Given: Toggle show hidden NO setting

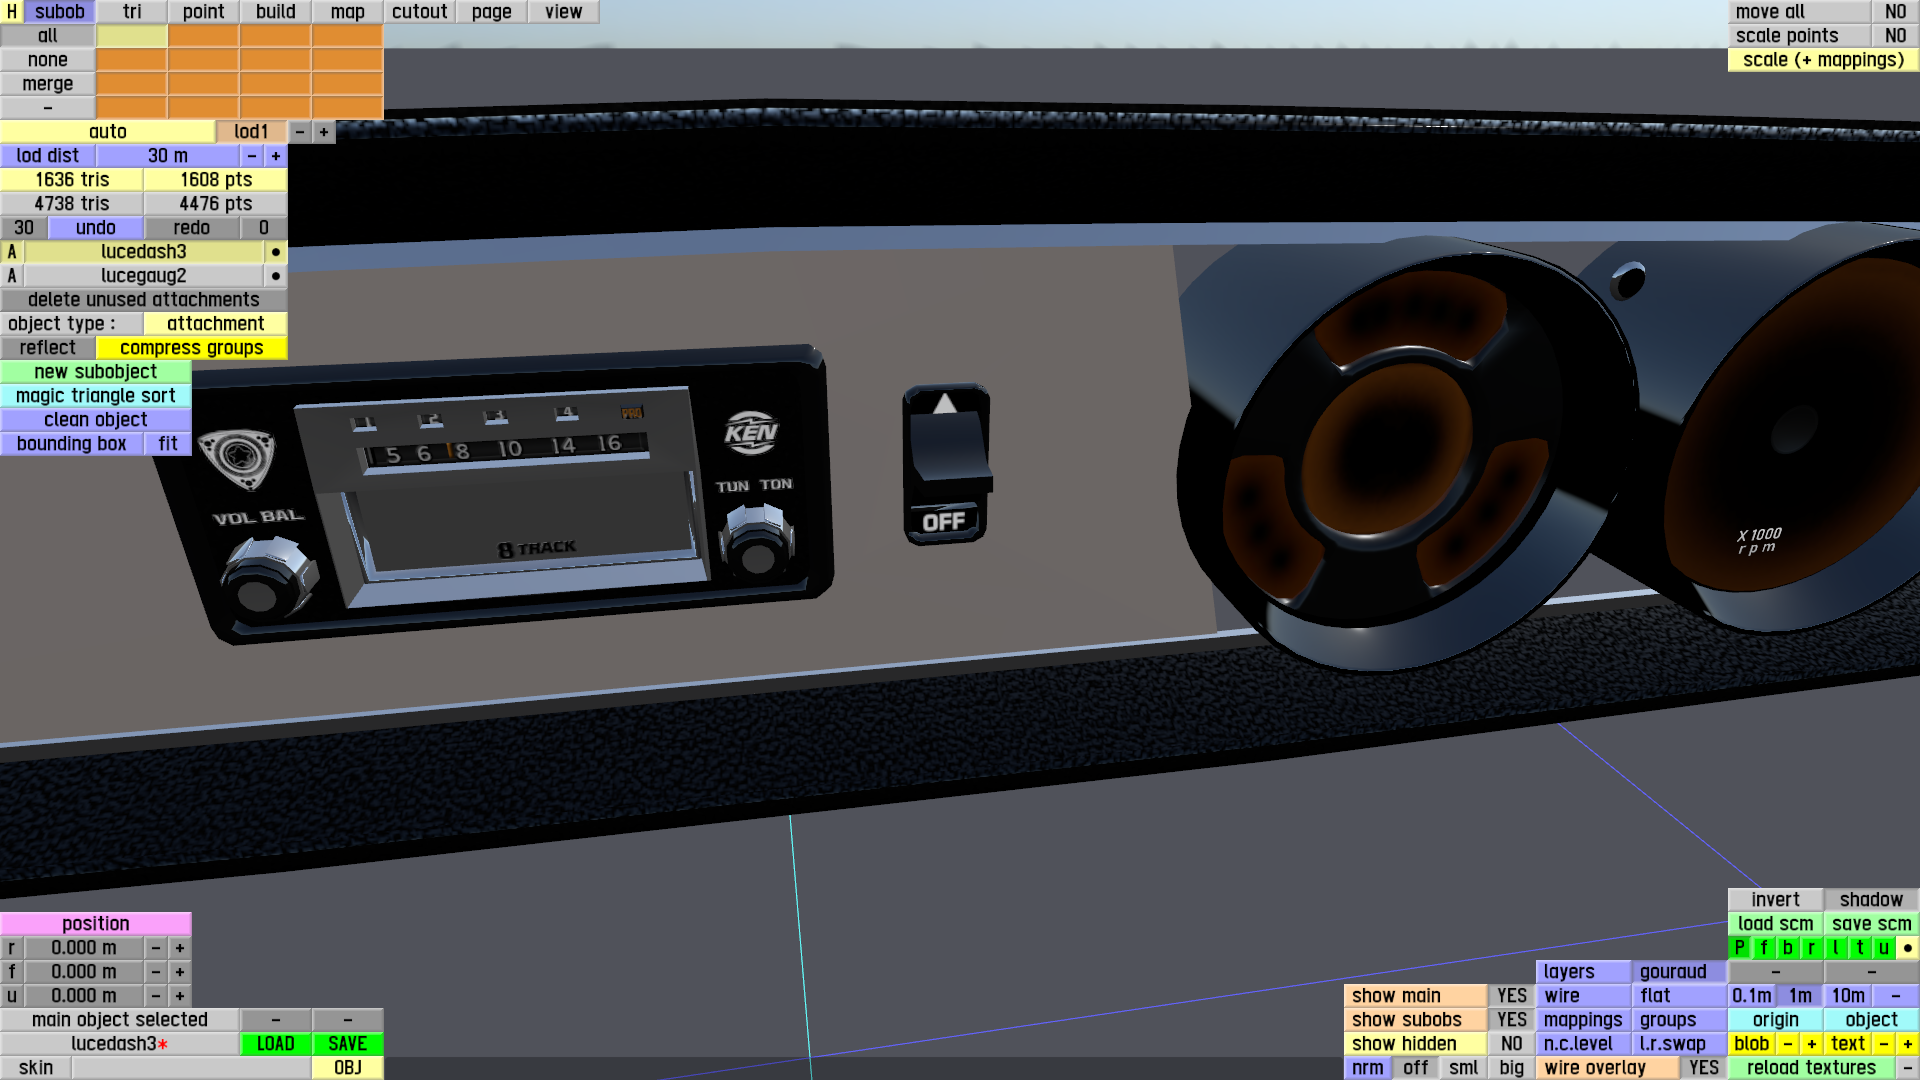Looking at the screenshot, I should click(x=1511, y=1044).
